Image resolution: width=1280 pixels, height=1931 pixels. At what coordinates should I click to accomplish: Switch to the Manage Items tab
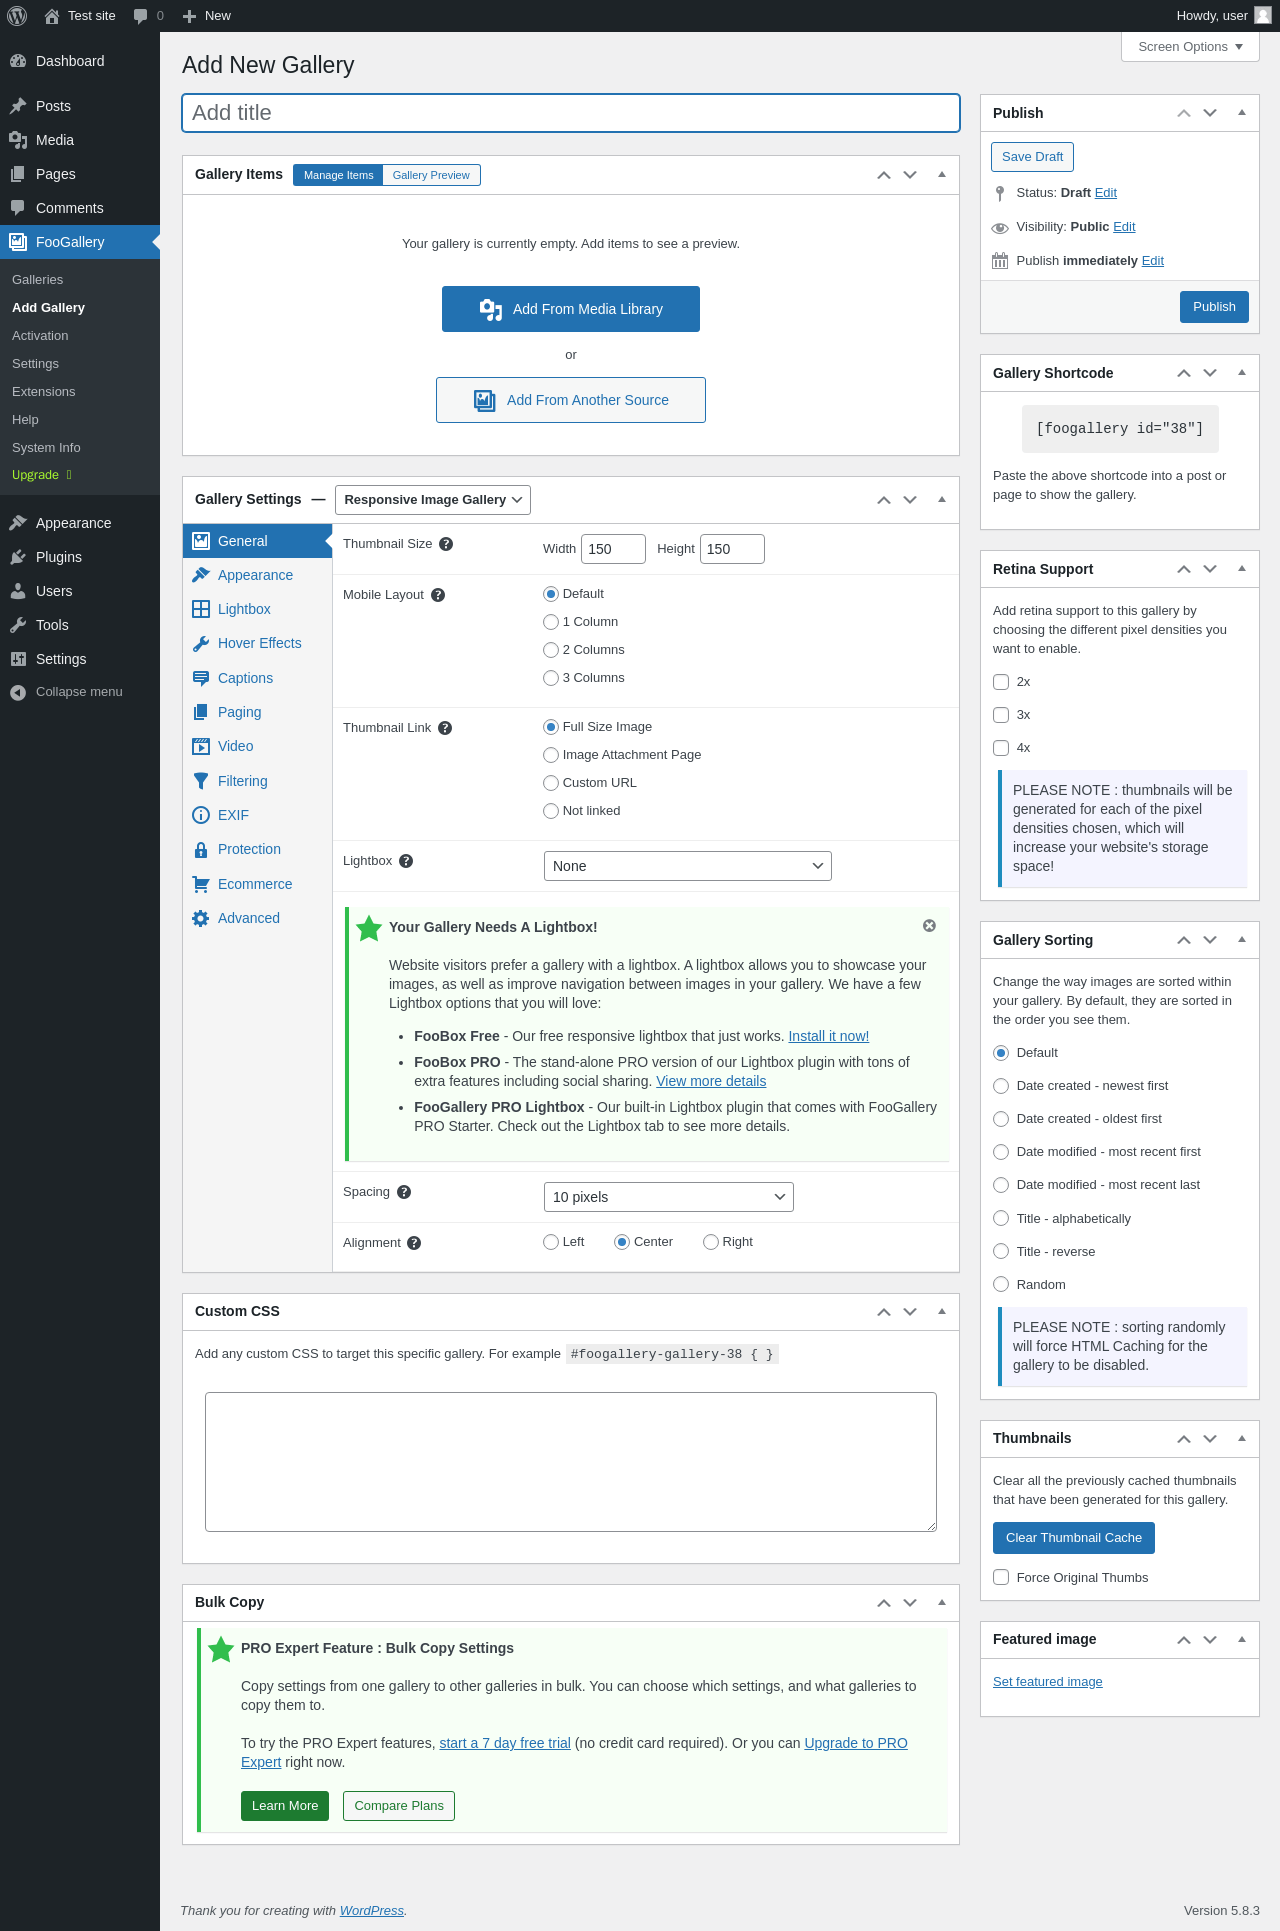click(338, 175)
